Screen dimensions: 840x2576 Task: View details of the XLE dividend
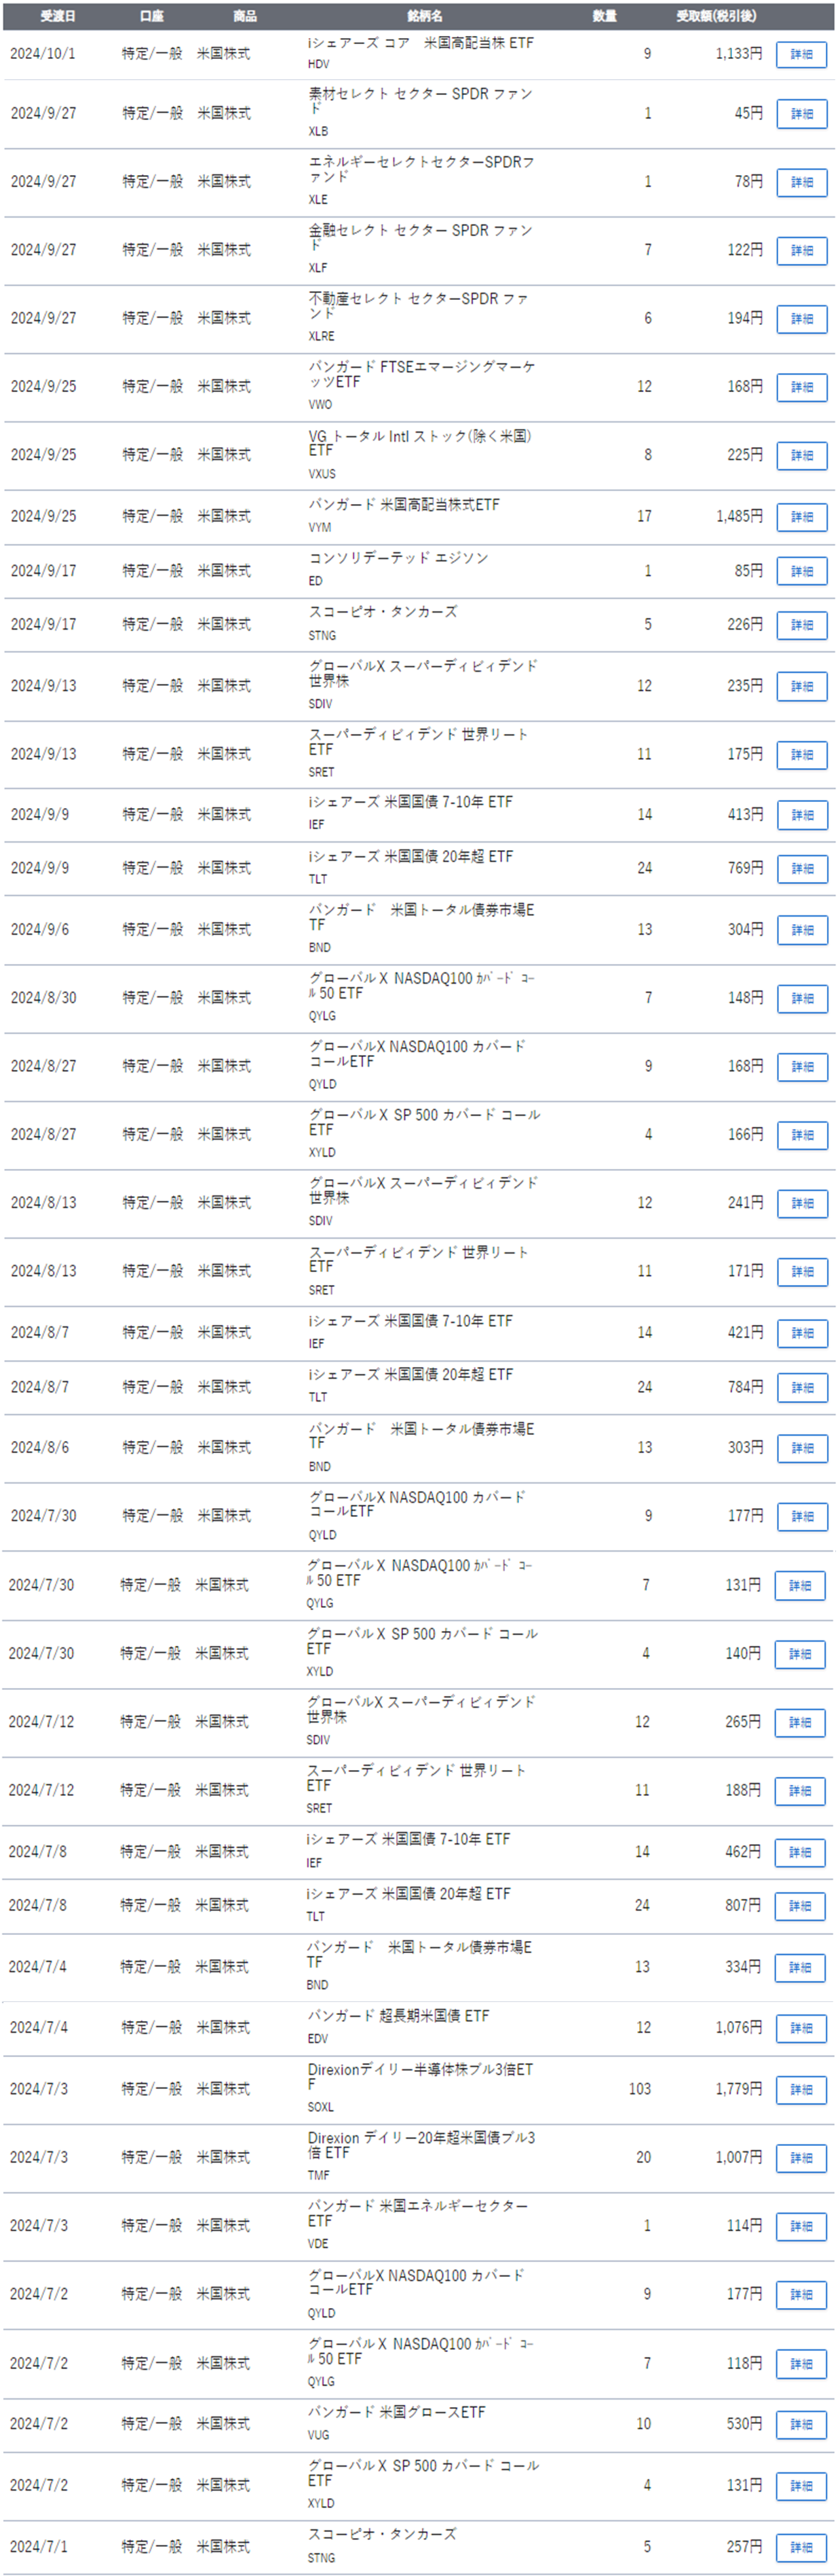[801, 182]
